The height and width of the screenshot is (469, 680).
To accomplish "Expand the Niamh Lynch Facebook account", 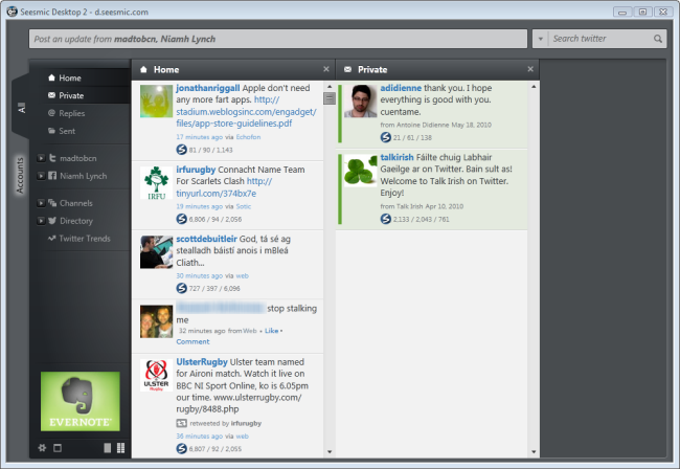I will tap(41, 176).
